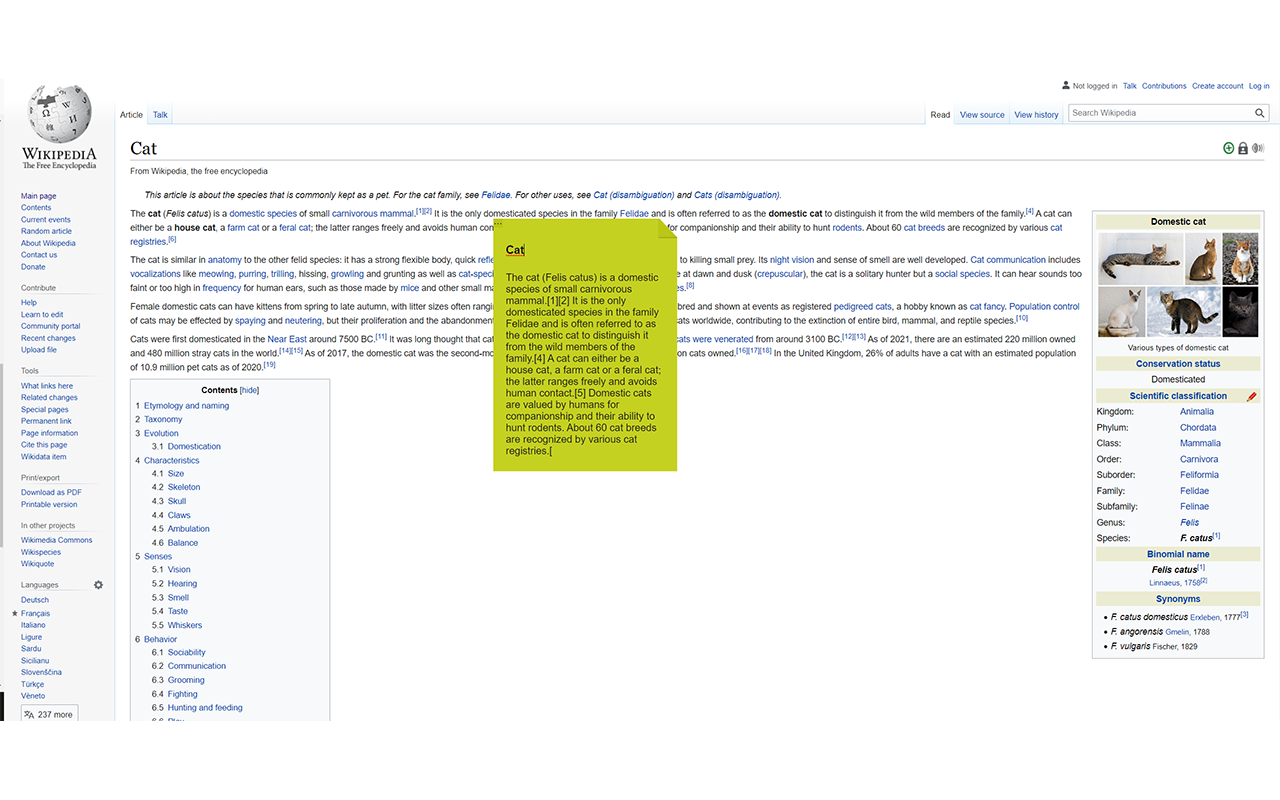Click the Log in link
Screen dimensions: 1280x800
(x=1259, y=86)
